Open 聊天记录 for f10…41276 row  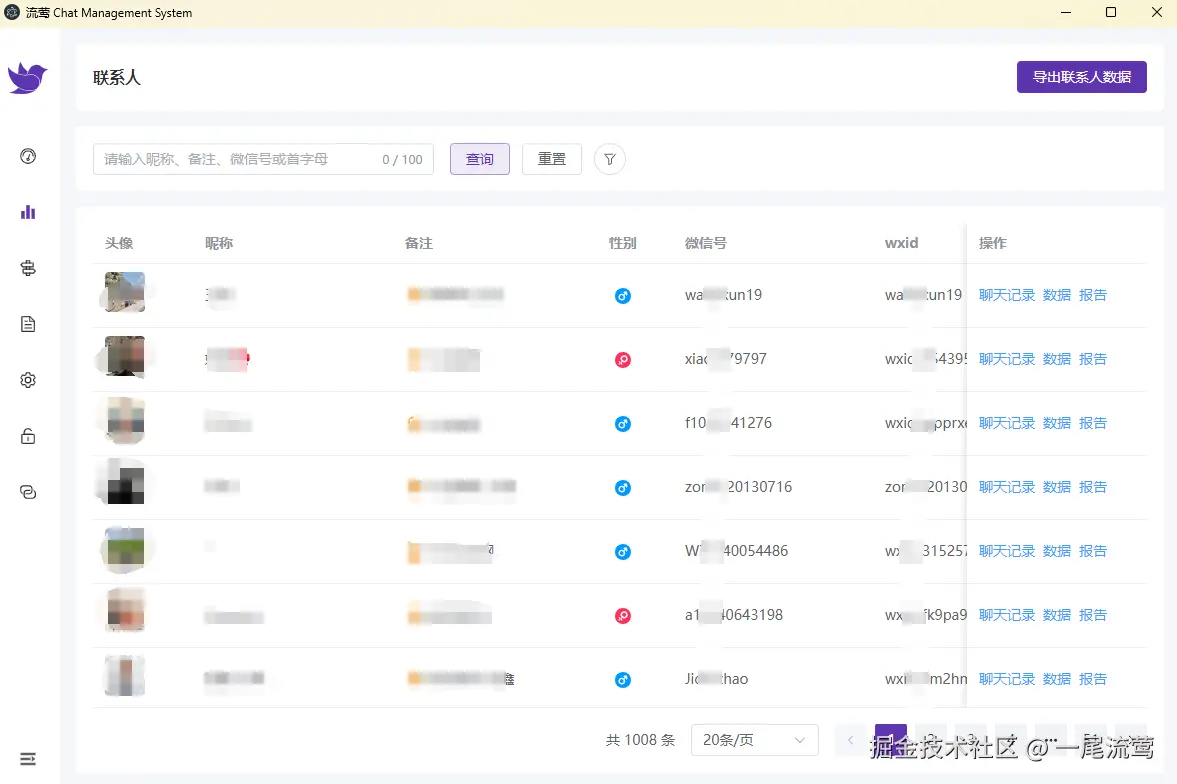1007,423
